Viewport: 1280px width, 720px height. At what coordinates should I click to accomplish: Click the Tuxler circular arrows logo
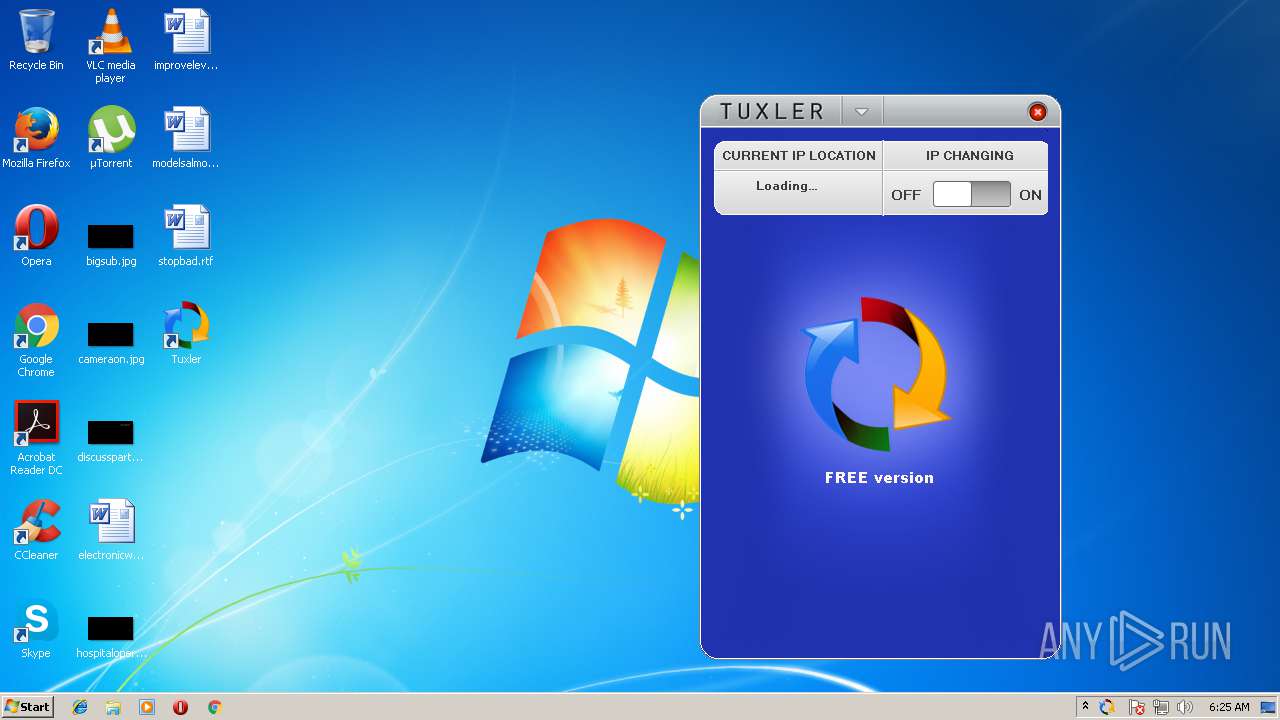pyautogui.click(x=878, y=375)
